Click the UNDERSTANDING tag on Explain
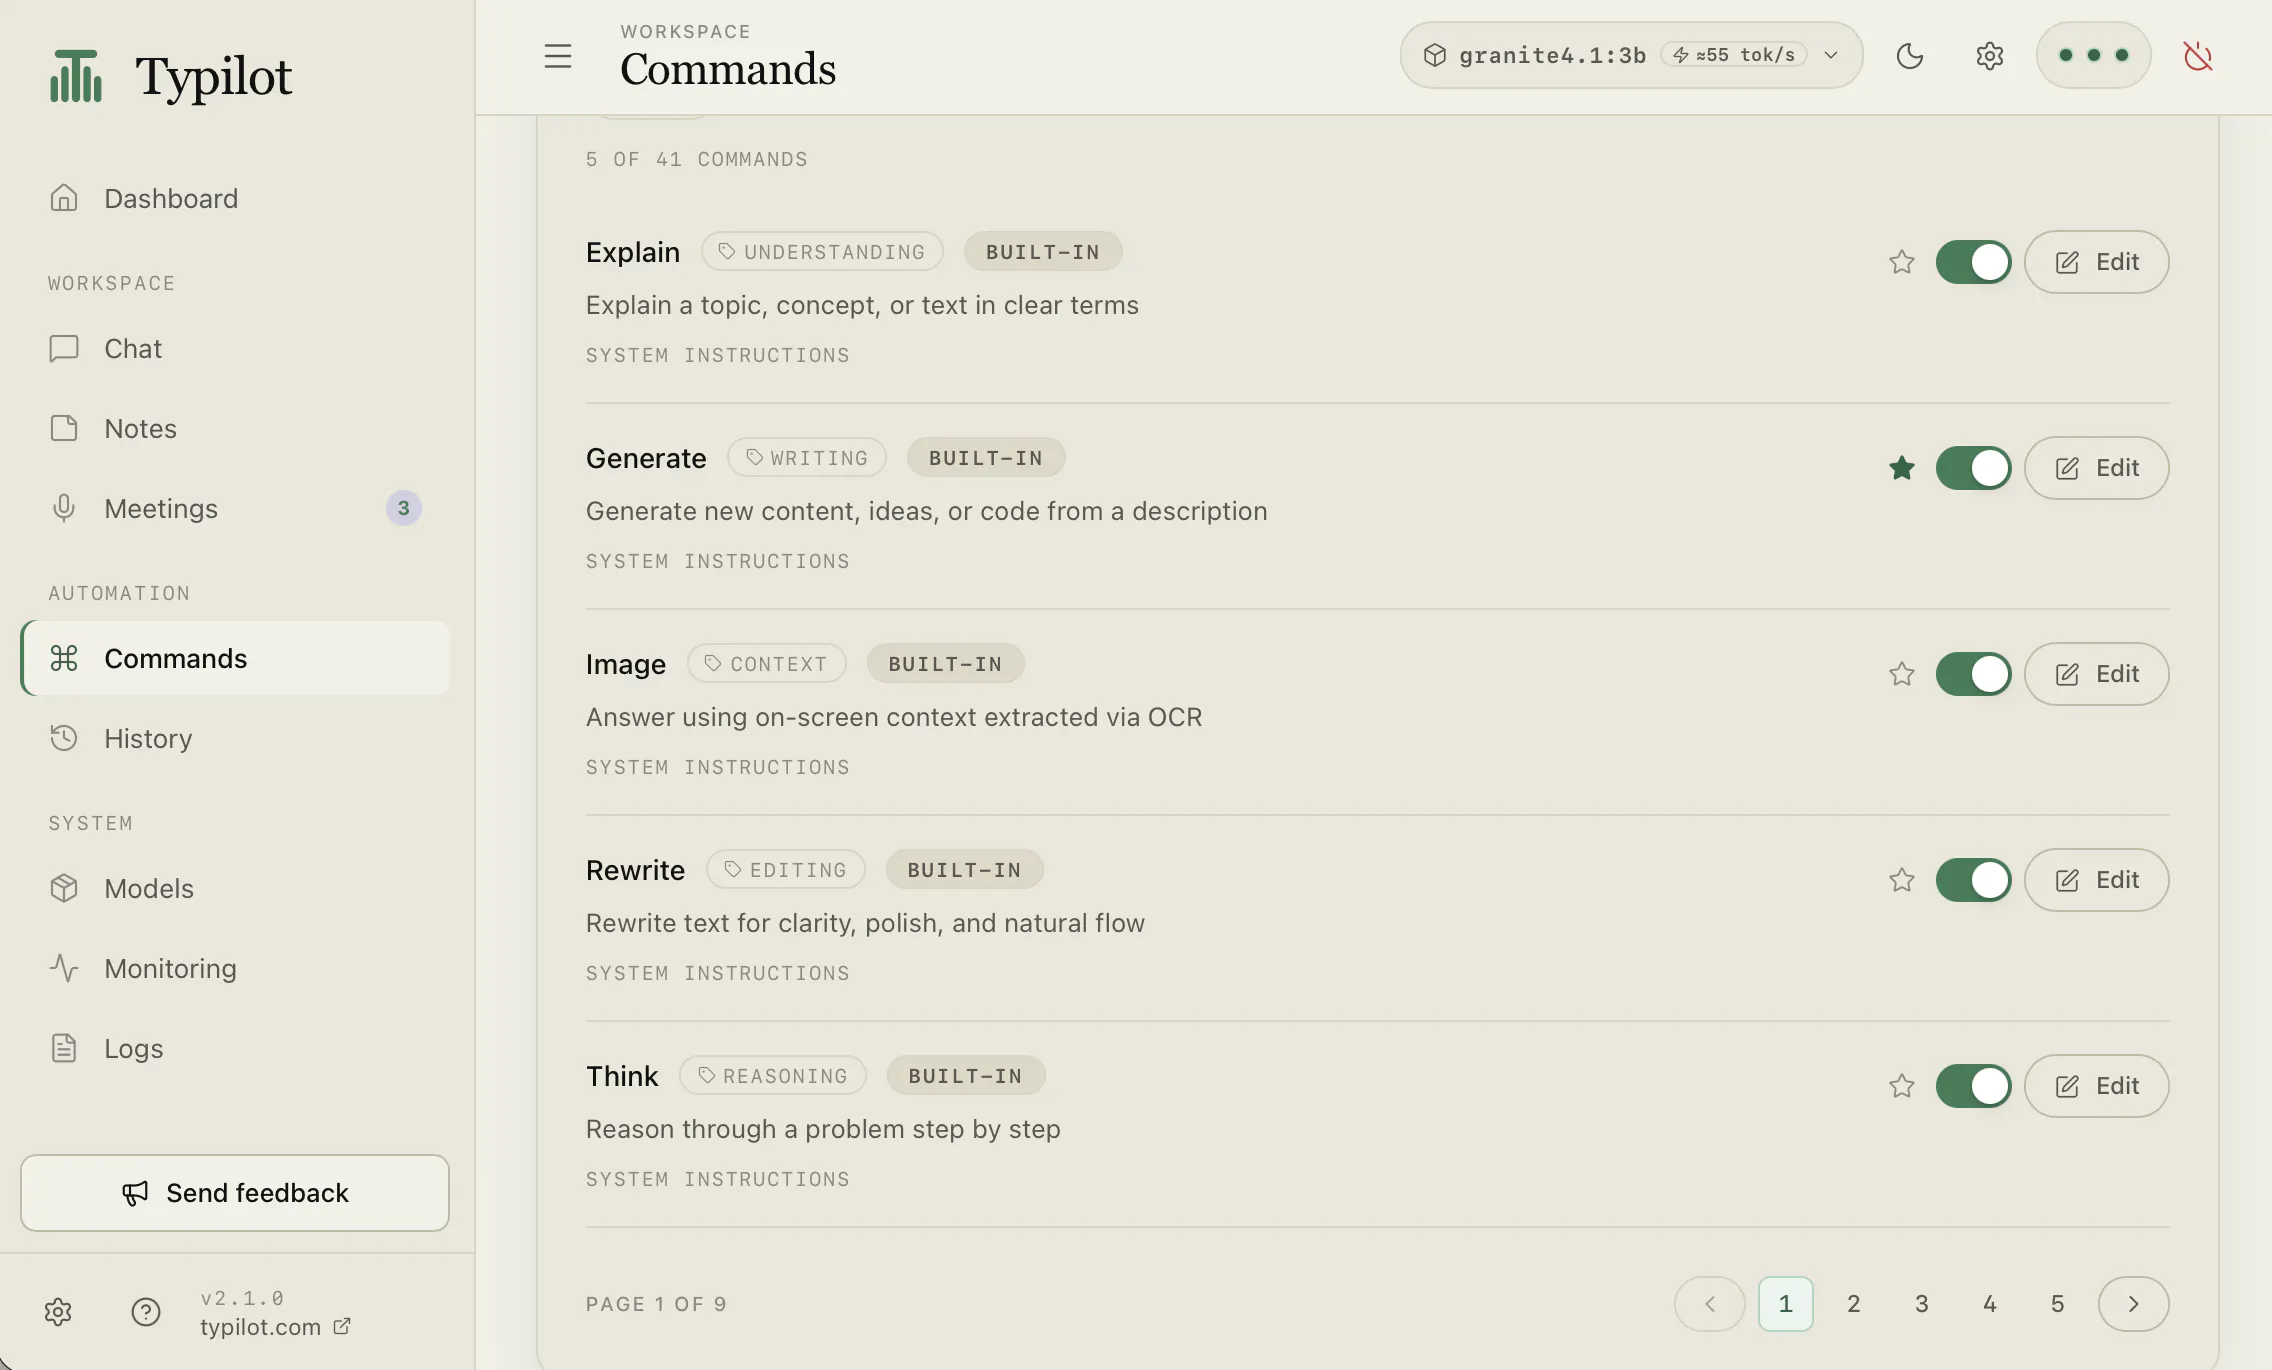This screenshot has width=2272, height=1370. pos(822,252)
